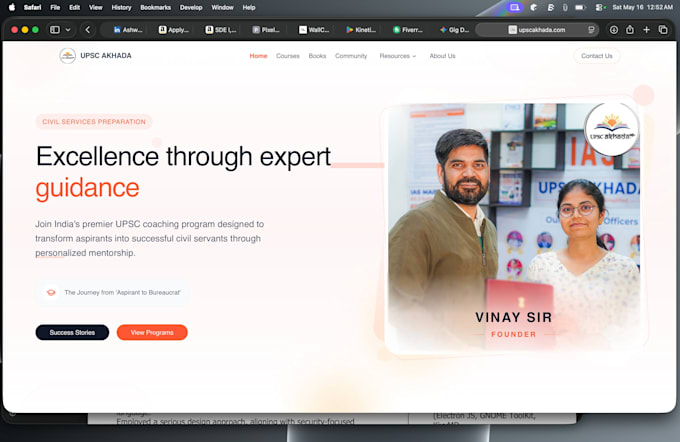This screenshot has width=680, height=442.
Task: Open the Edit menu
Action: click(75, 7)
